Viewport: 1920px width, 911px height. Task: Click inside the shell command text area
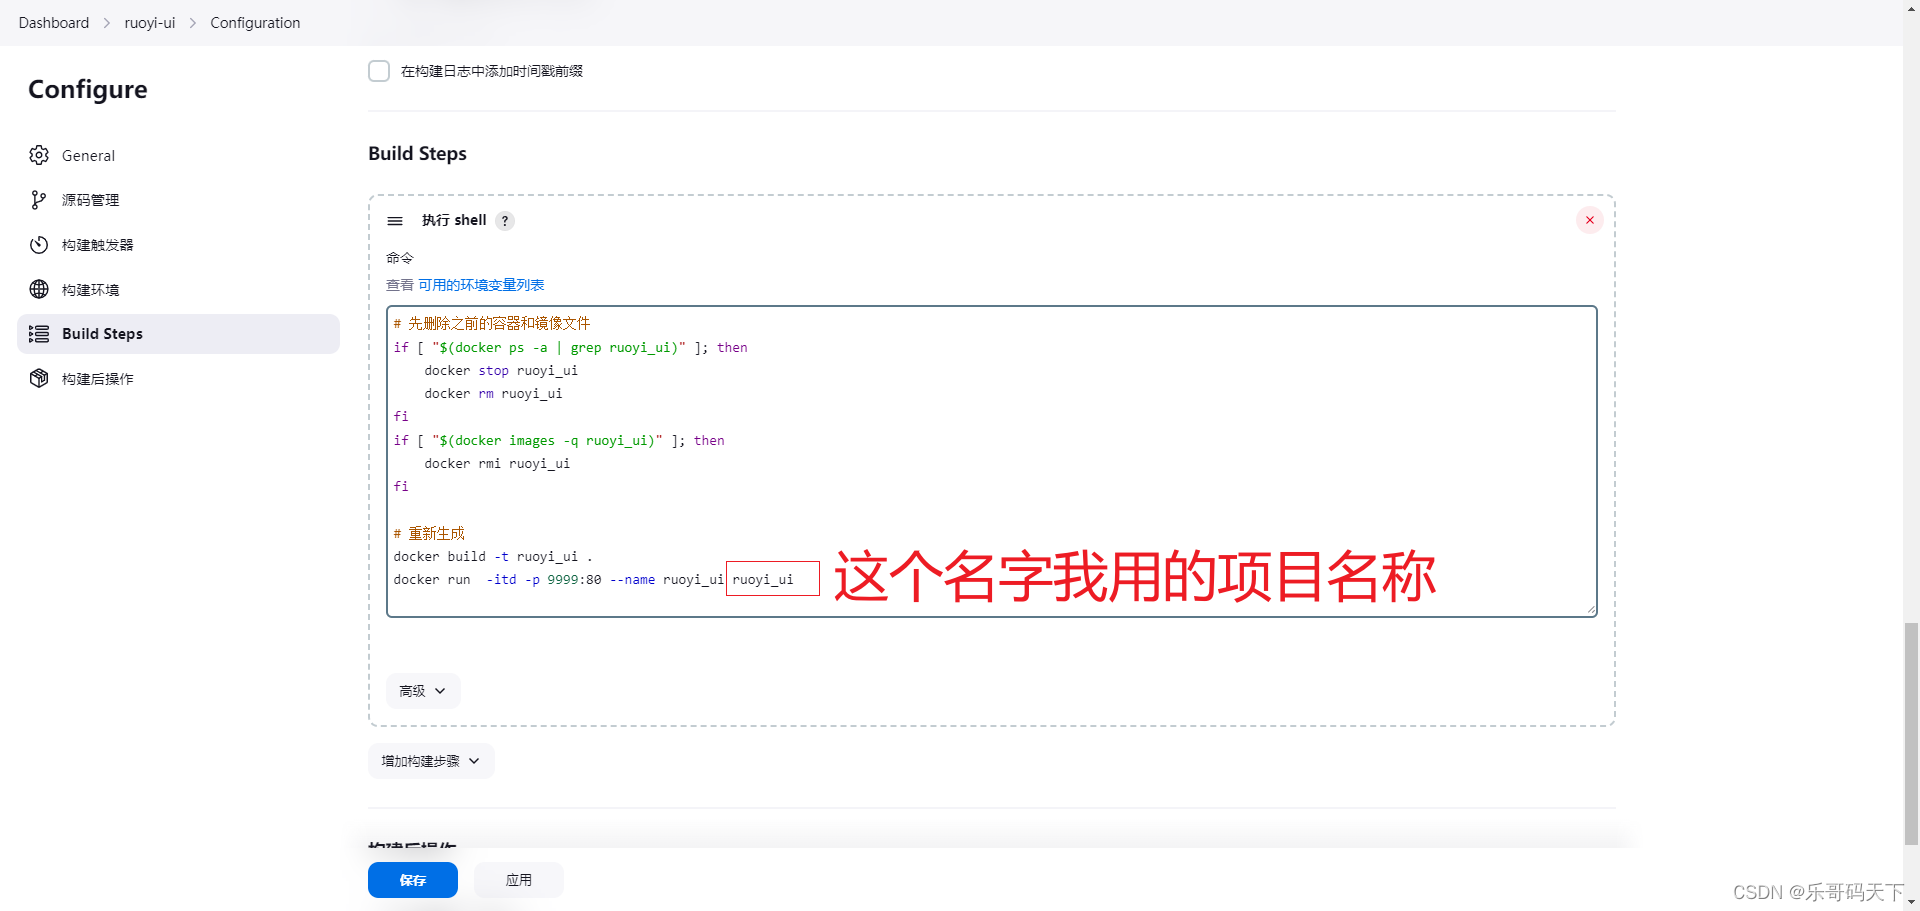pos(991,461)
